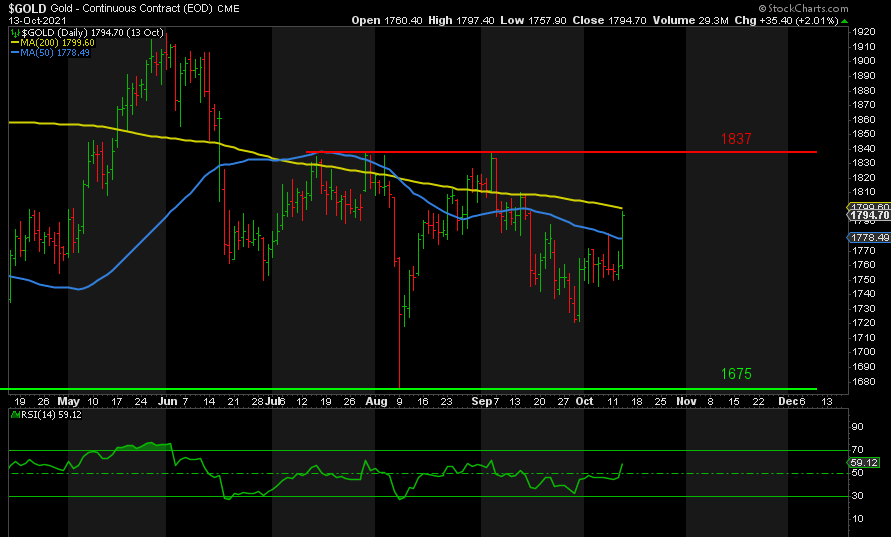Click the Aug label on the date axis

tap(376, 401)
